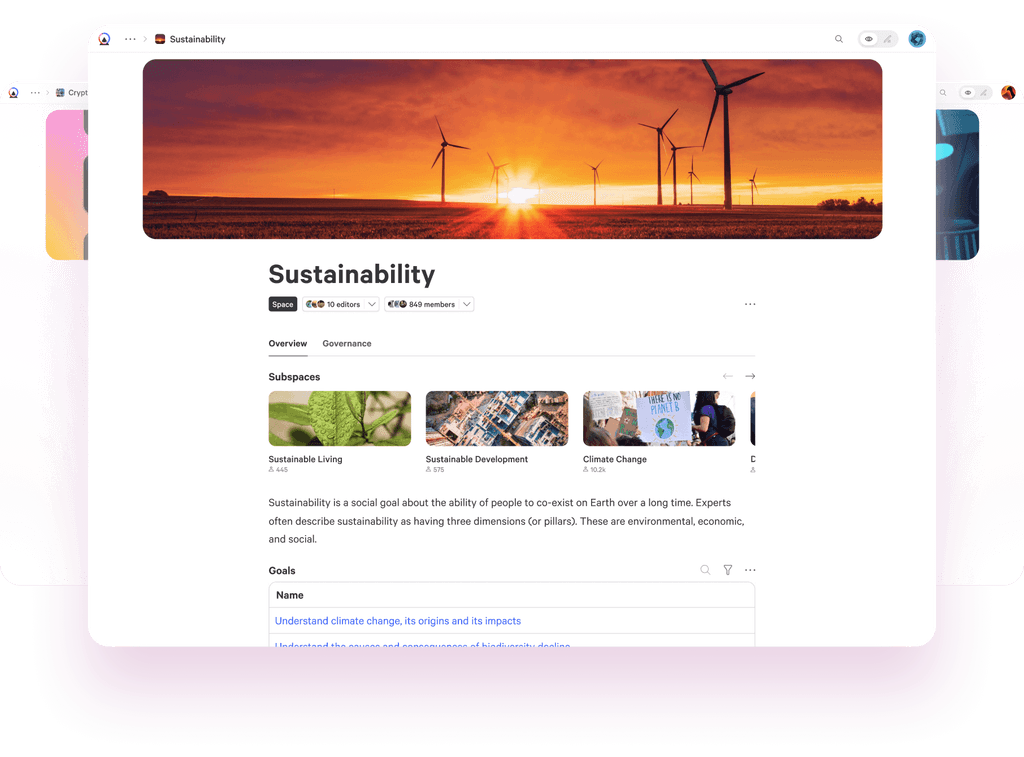Open the Sustainable Living subspace thumbnail
Image resolution: width=1024 pixels, height=757 pixels.
click(340, 419)
